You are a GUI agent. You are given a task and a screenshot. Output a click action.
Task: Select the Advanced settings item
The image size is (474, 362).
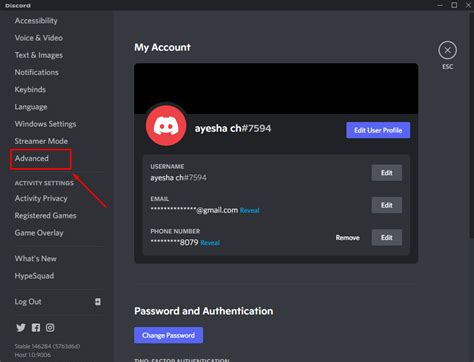click(32, 158)
